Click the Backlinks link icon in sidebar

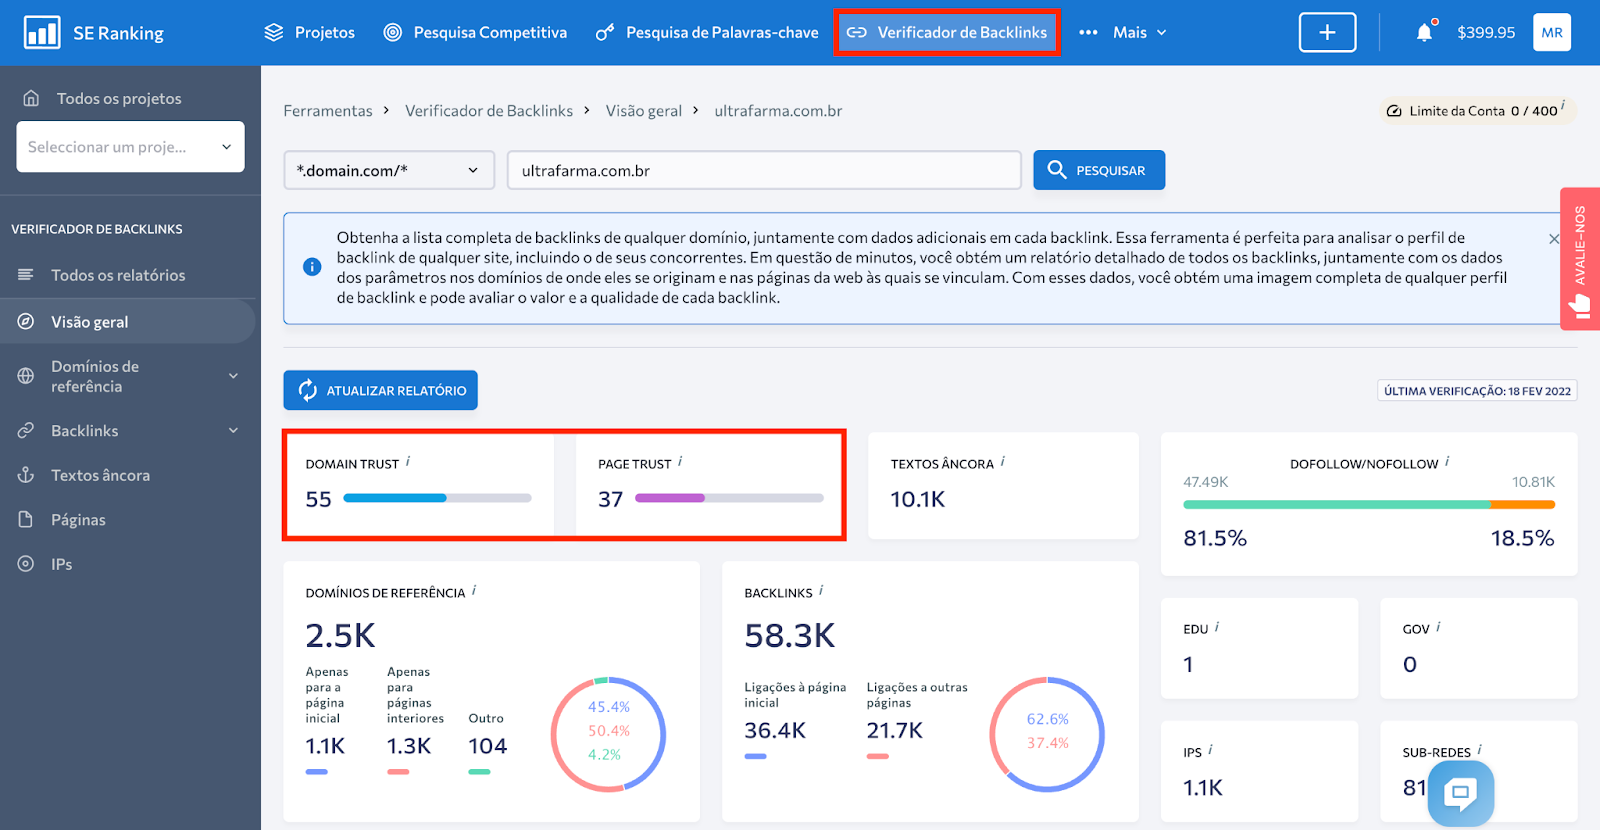pyautogui.click(x=26, y=431)
